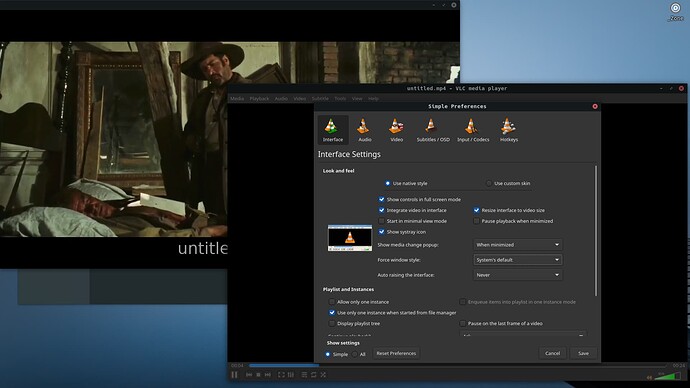Open the Video settings category
Viewport: 690px width, 388px height.
[x=396, y=130]
